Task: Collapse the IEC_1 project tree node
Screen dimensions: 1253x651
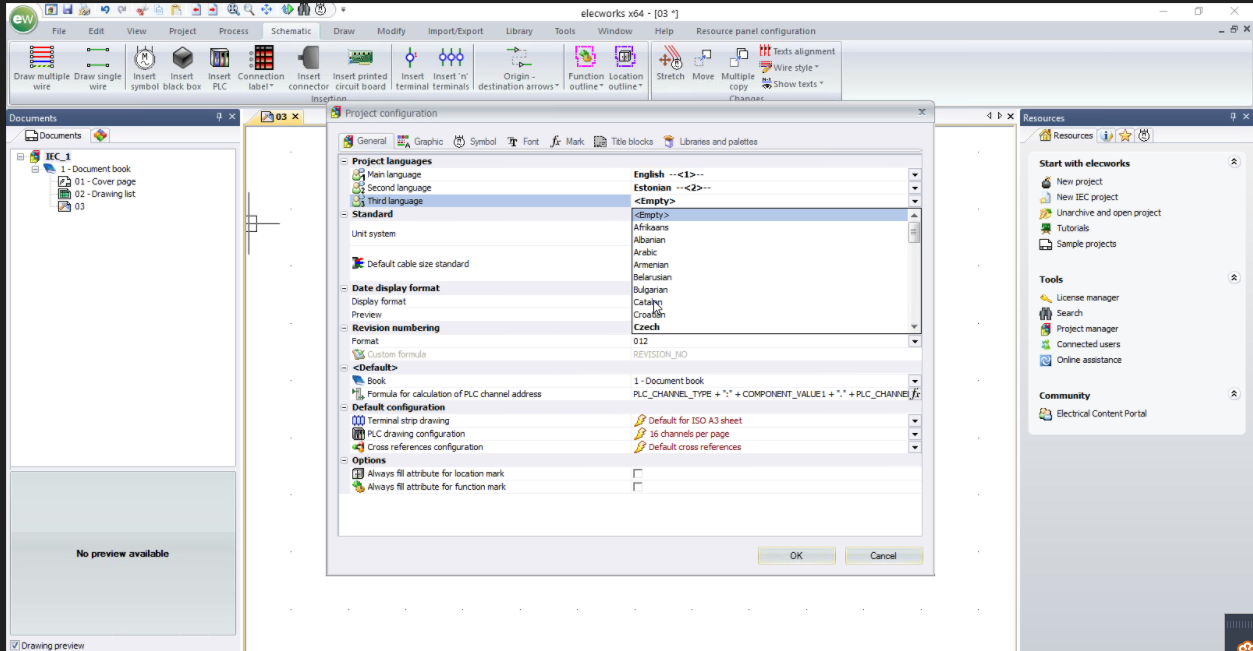Action: click(x=21, y=157)
